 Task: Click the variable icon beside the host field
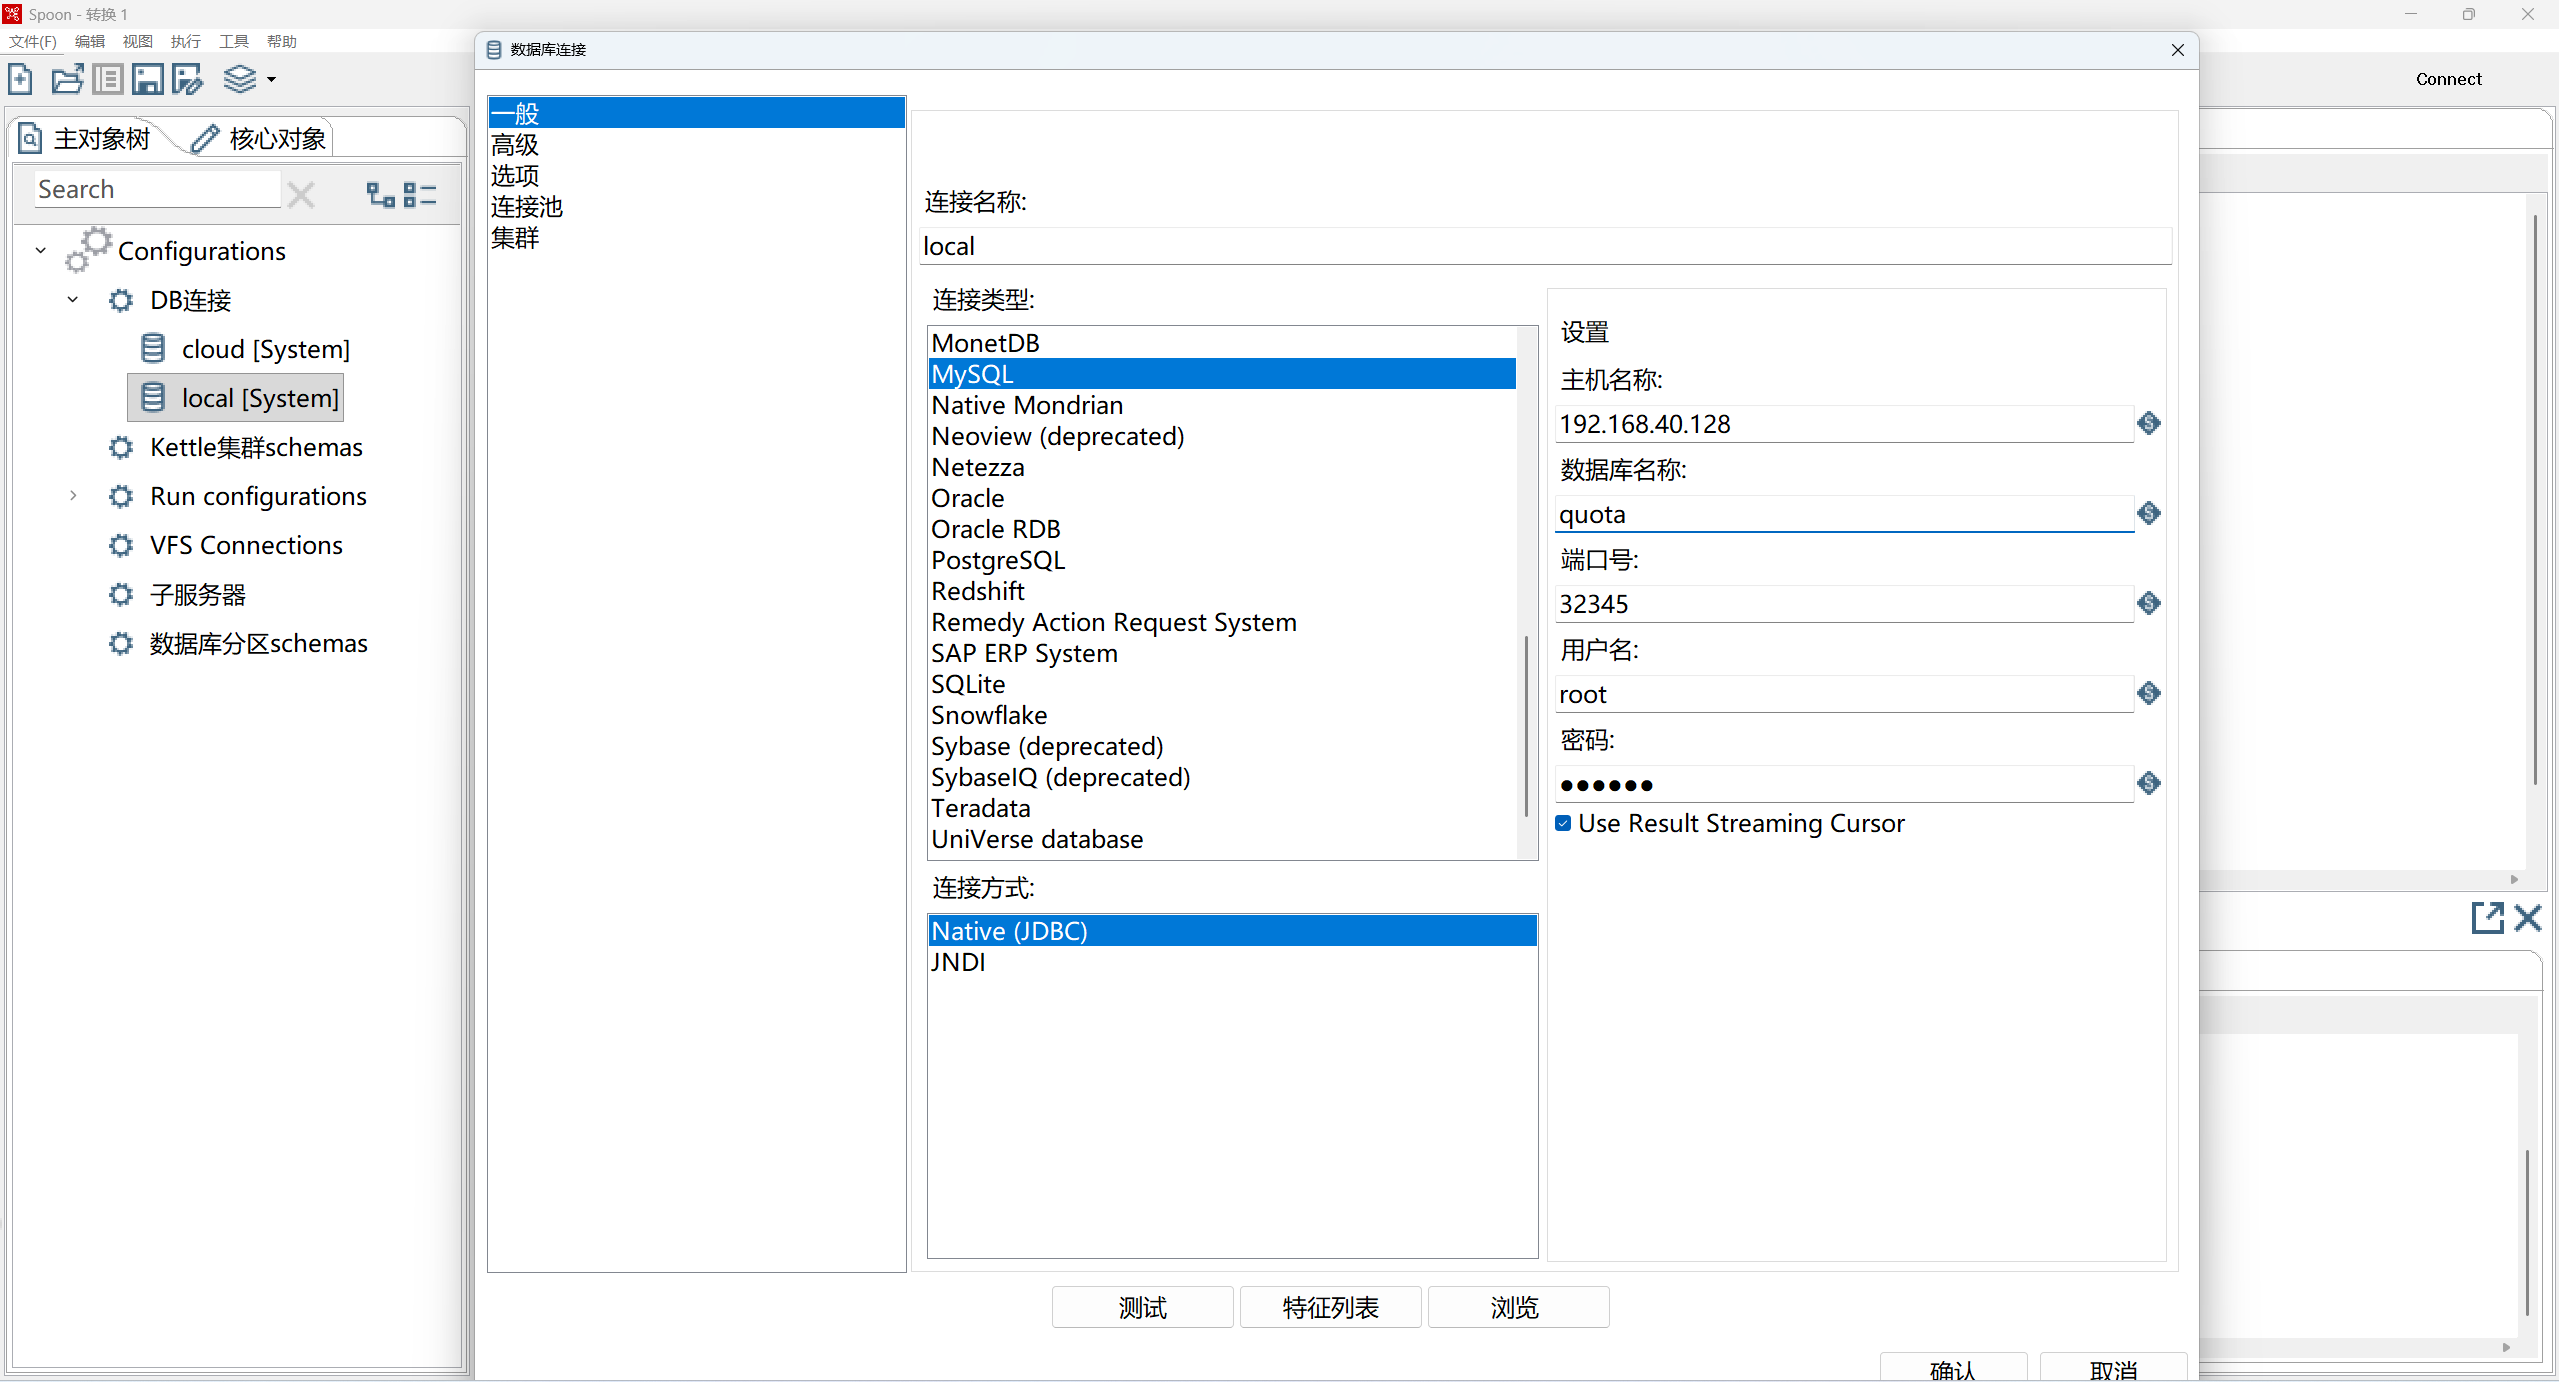point(2148,423)
